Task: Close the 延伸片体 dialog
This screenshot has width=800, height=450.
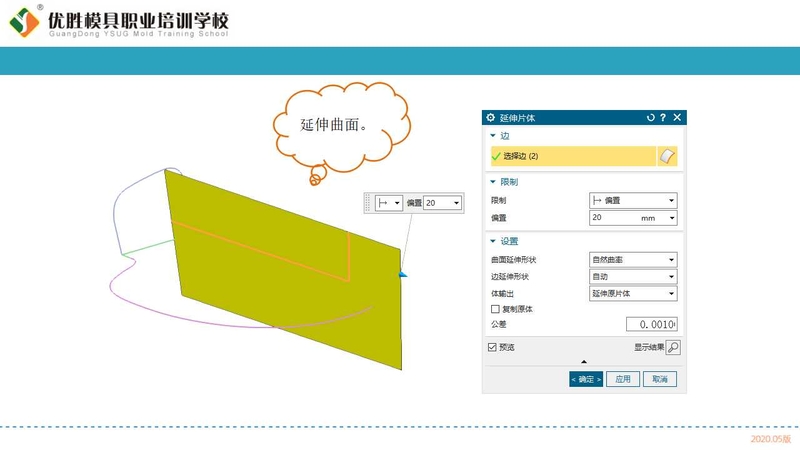Action: point(677,117)
